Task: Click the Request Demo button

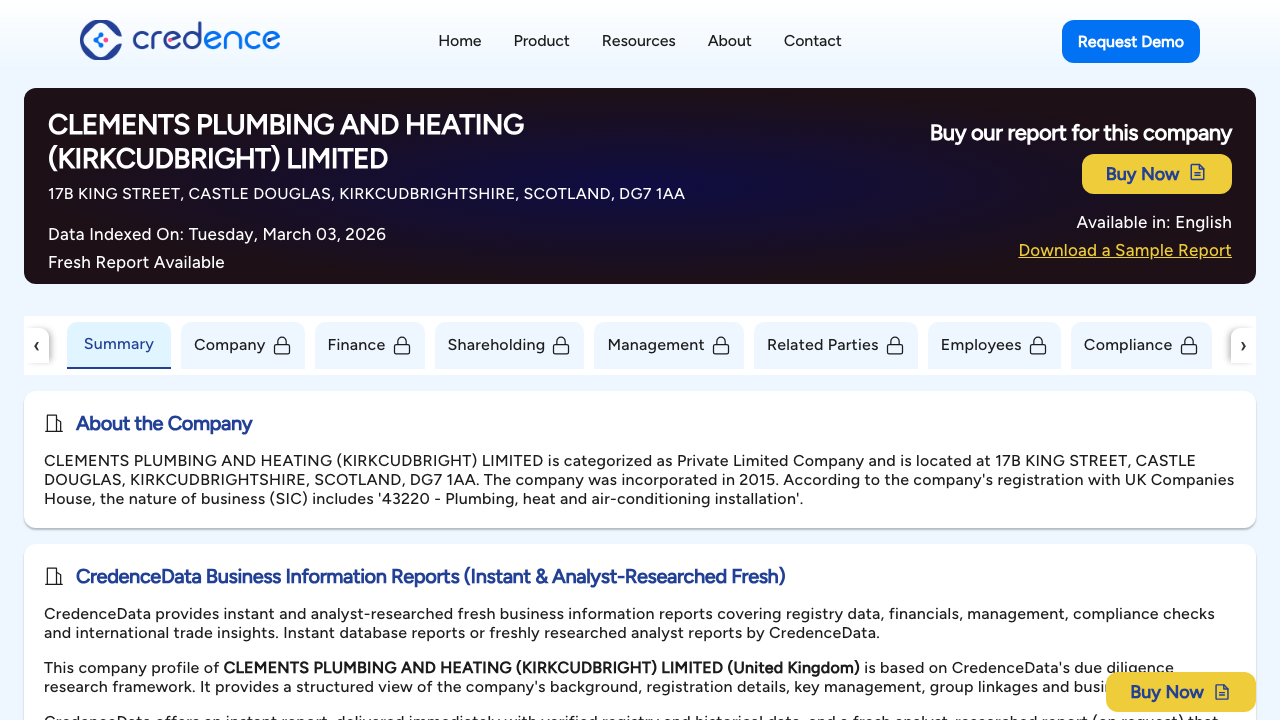Action: [1130, 41]
